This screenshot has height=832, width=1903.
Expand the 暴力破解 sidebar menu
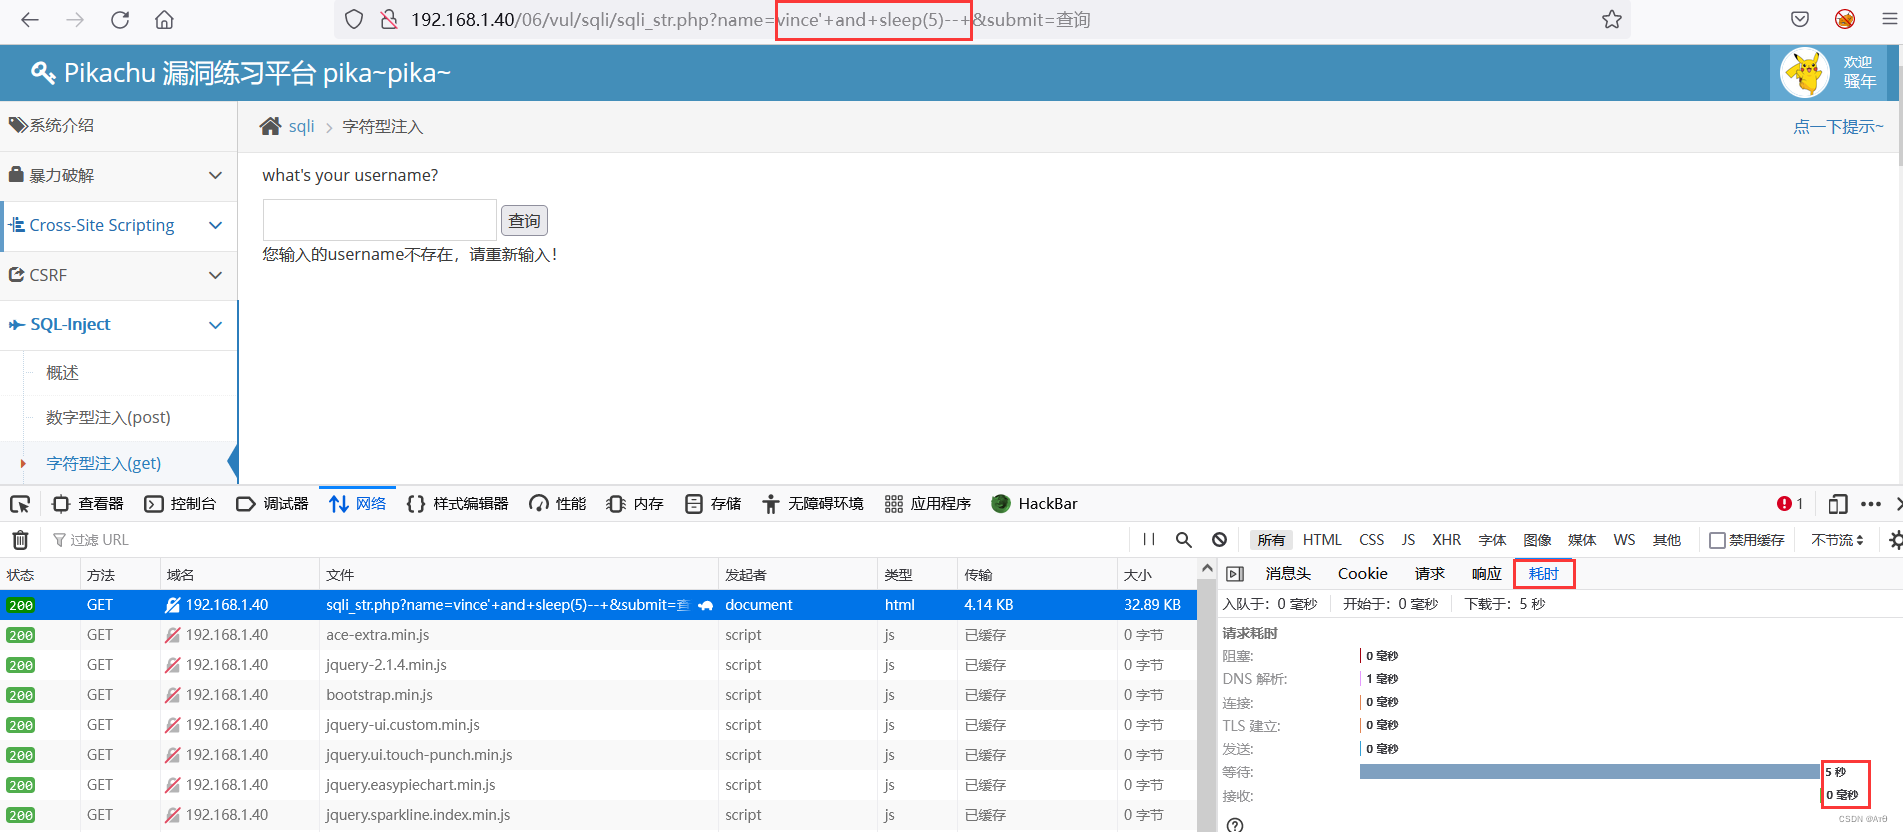pyautogui.click(x=118, y=175)
